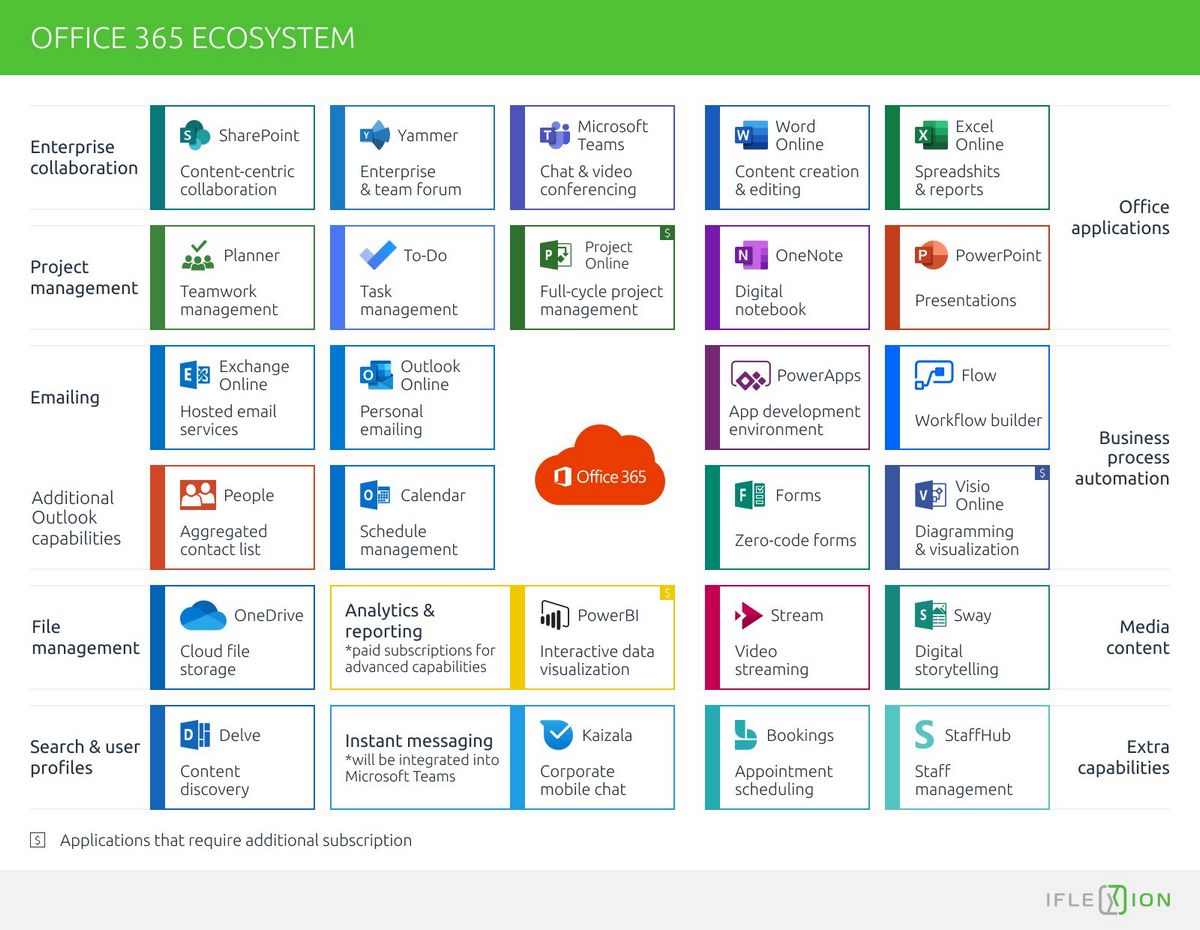Screen dimensions: 1200x930
Task: Click the Excel Online icon
Action: [931, 135]
